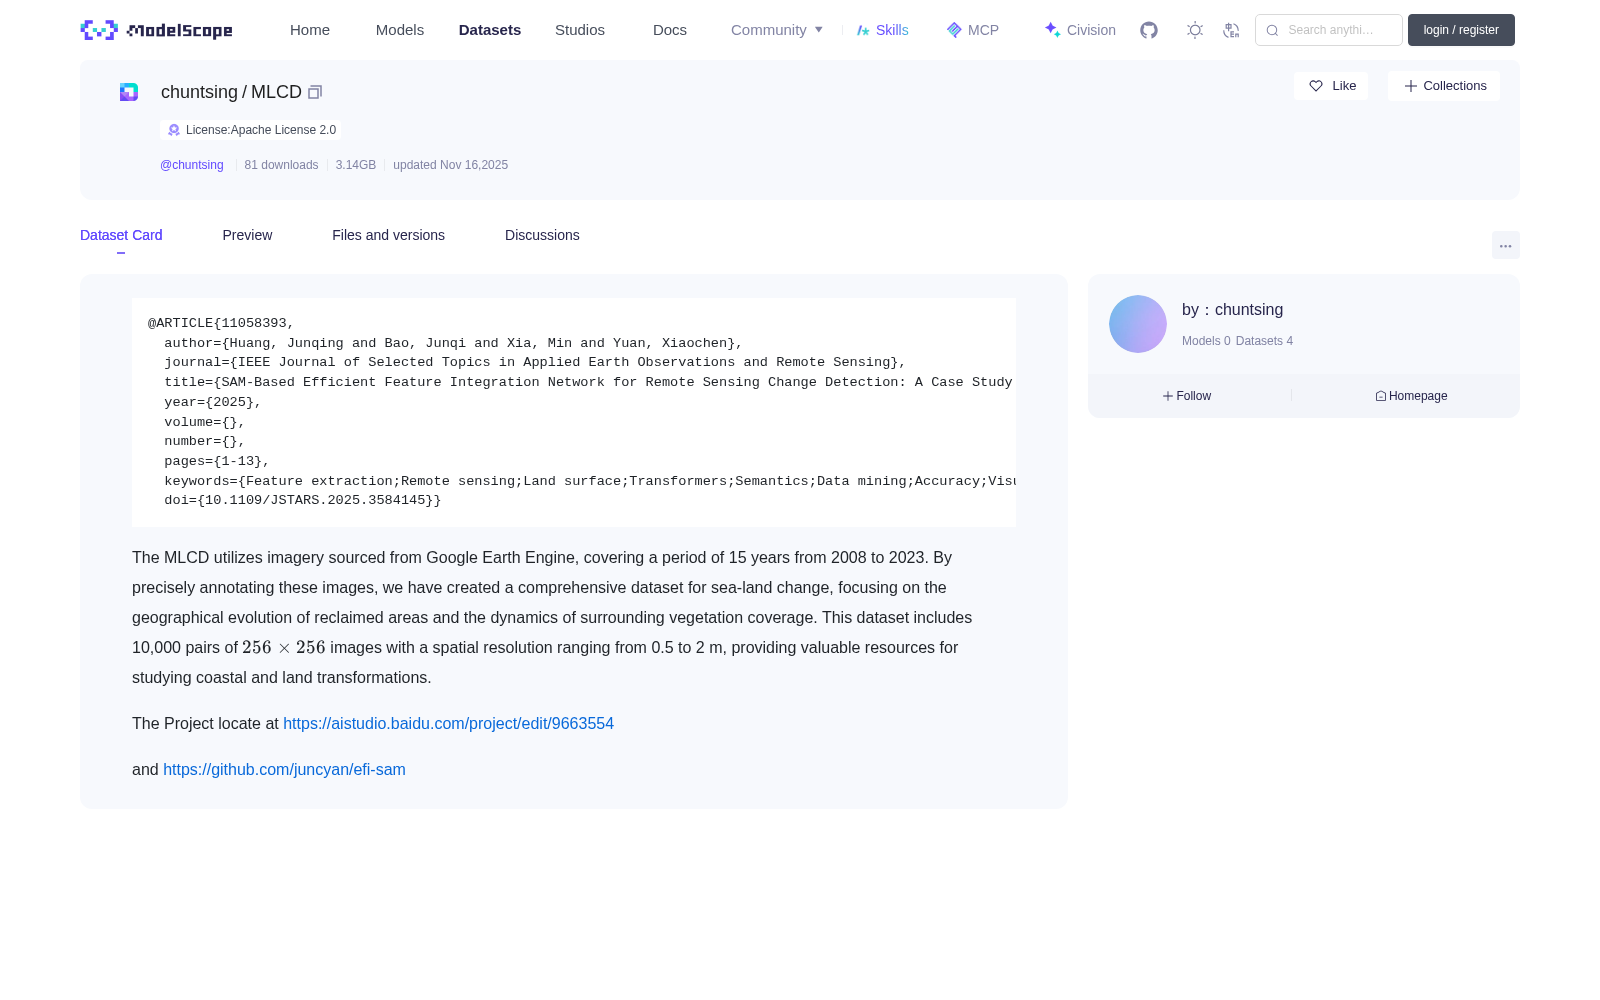Click the 'by：chuntsing' author name

click(1232, 310)
